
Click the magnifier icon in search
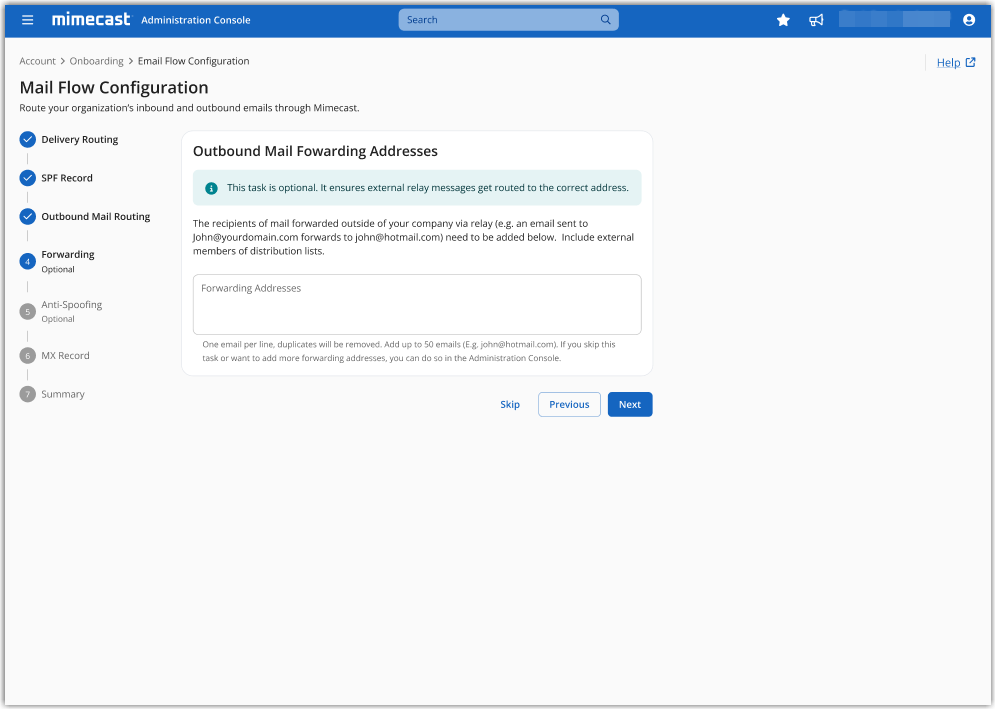(x=605, y=20)
